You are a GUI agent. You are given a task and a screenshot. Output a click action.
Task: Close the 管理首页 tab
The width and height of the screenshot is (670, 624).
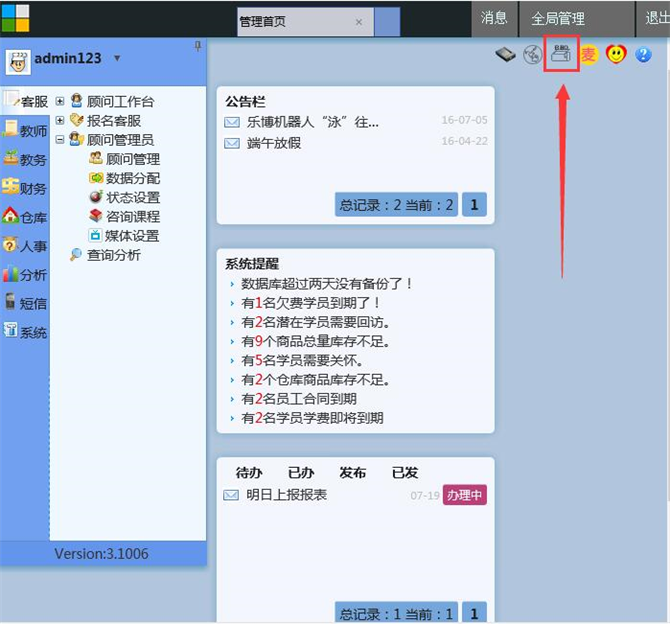[x=359, y=22]
